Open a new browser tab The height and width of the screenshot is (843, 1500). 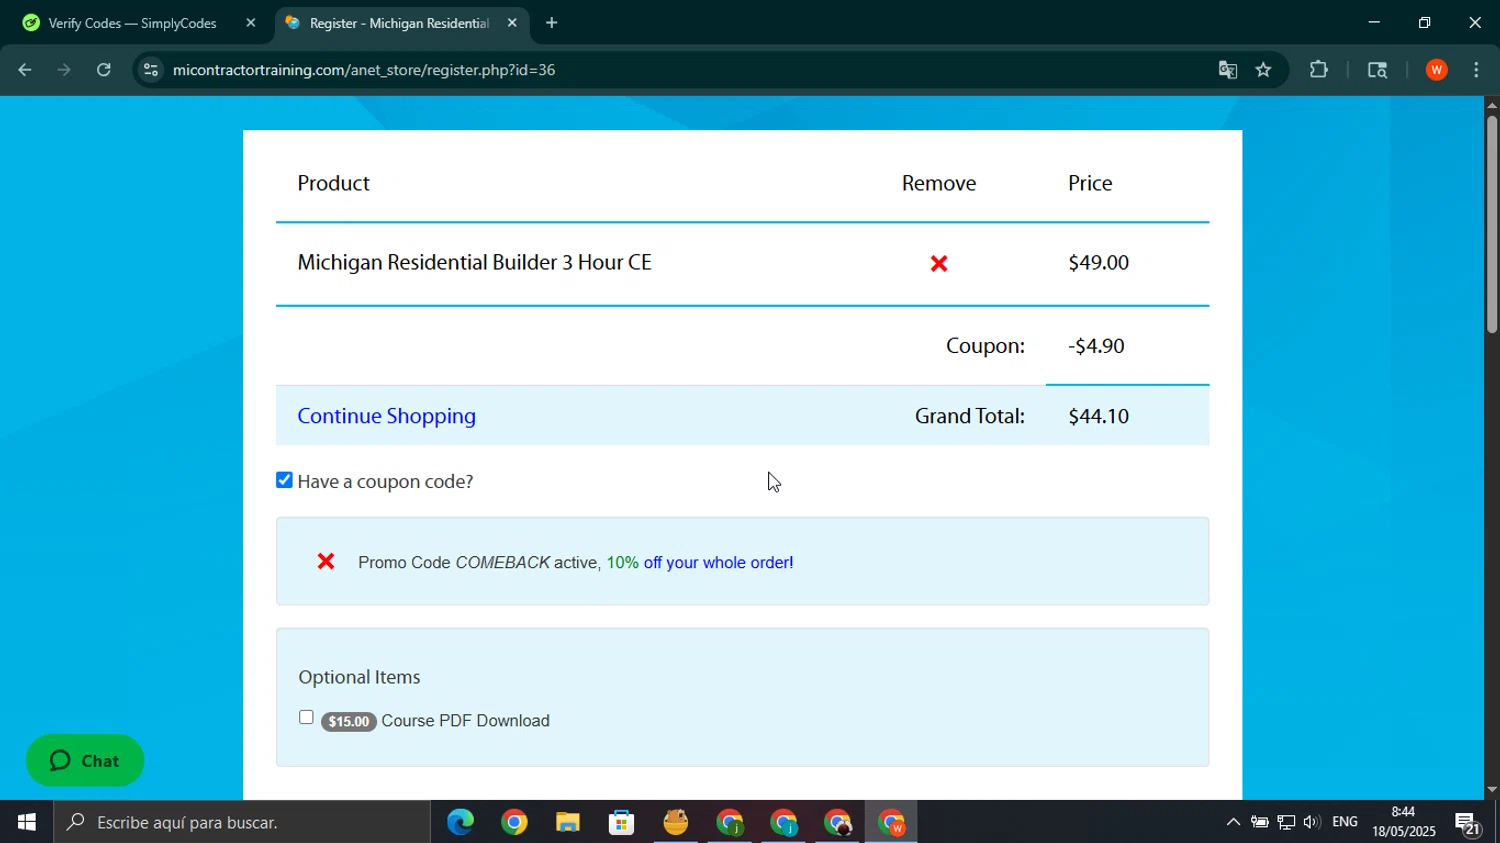click(552, 23)
